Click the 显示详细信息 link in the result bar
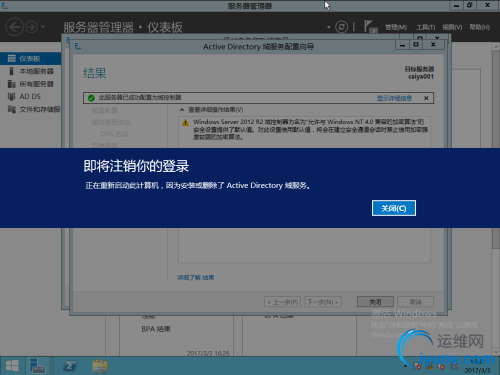This screenshot has height=375, width=500. point(394,98)
